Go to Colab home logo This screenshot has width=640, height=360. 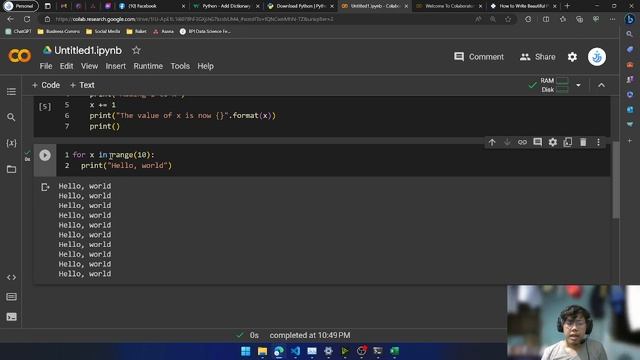[x=19, y=56]
